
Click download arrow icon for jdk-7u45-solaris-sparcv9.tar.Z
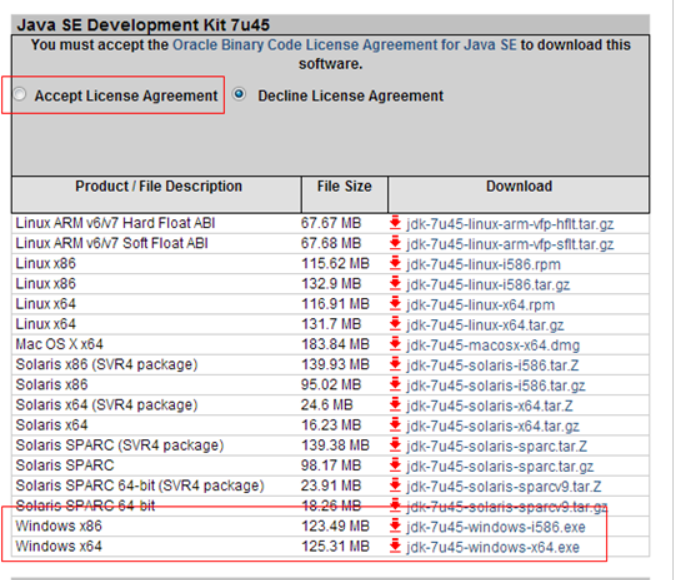click(395, 486)
